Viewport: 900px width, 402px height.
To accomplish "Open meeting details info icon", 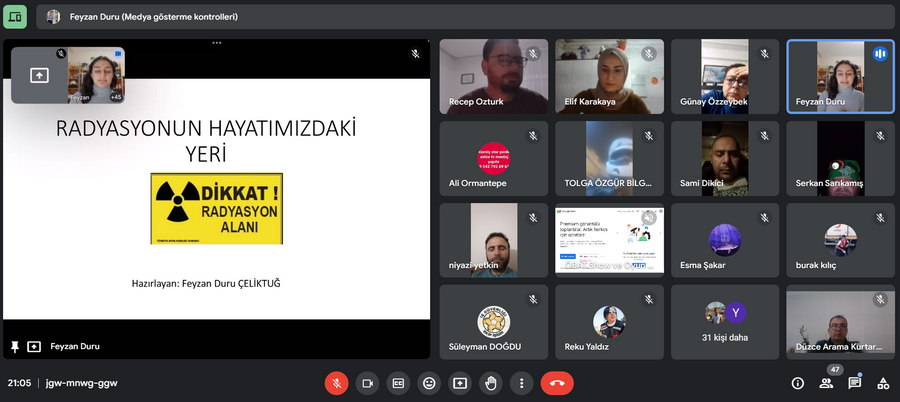I will [x=797, y=383].
